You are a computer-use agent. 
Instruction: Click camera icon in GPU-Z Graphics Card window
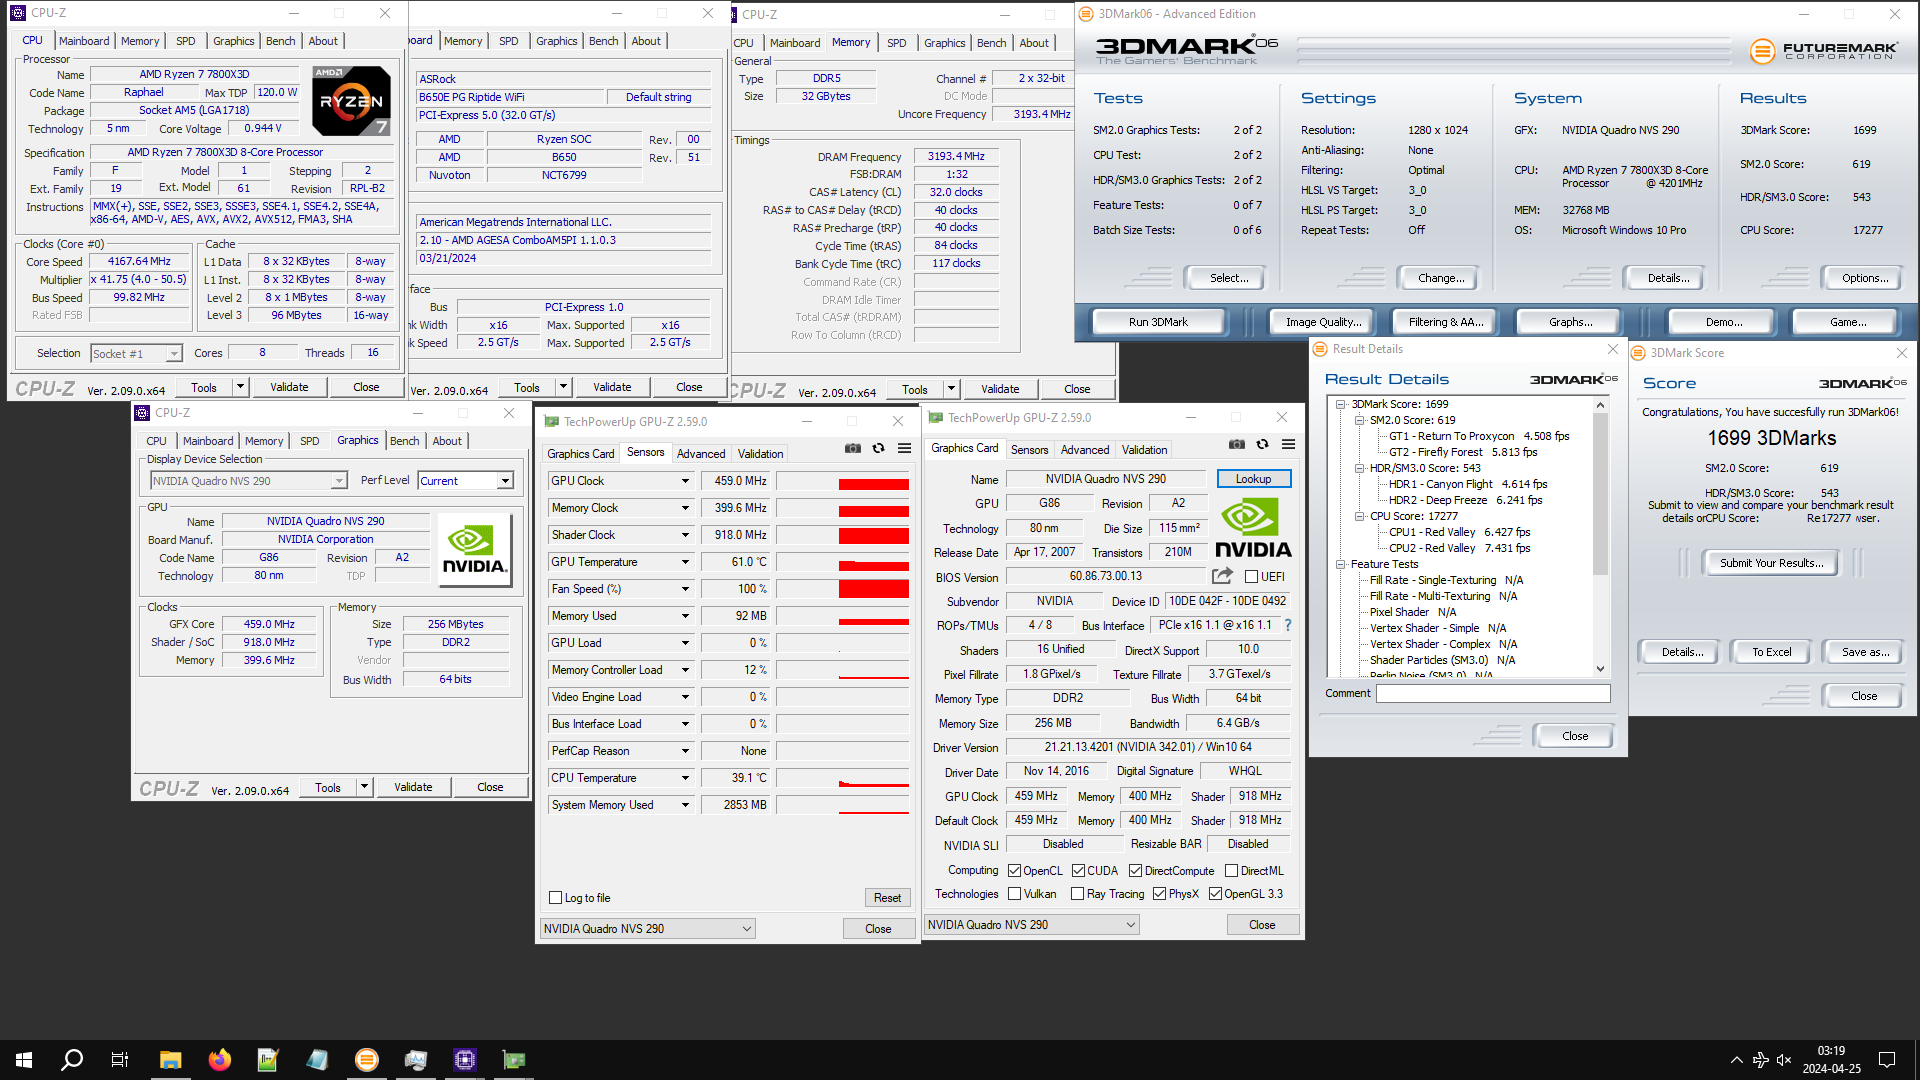coord(1237,444)
